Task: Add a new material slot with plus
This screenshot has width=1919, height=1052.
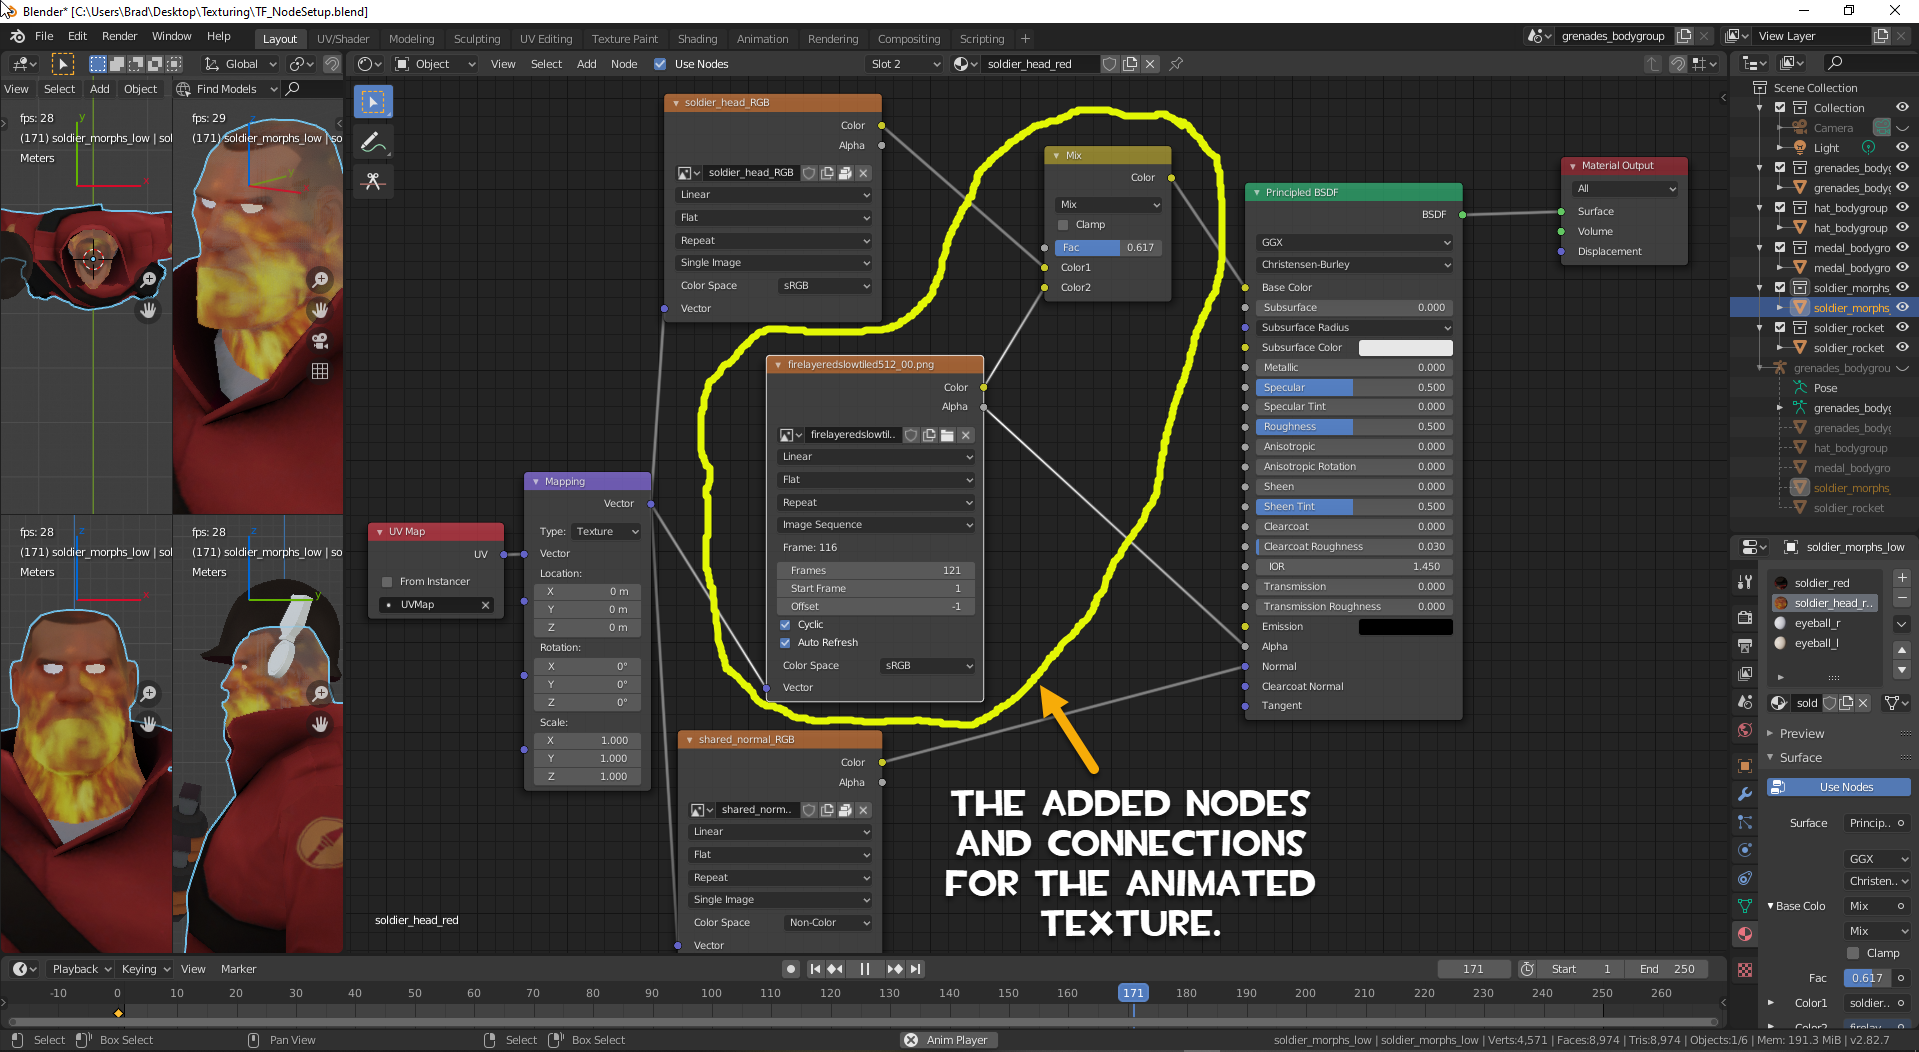Action: pos(1902,578)
